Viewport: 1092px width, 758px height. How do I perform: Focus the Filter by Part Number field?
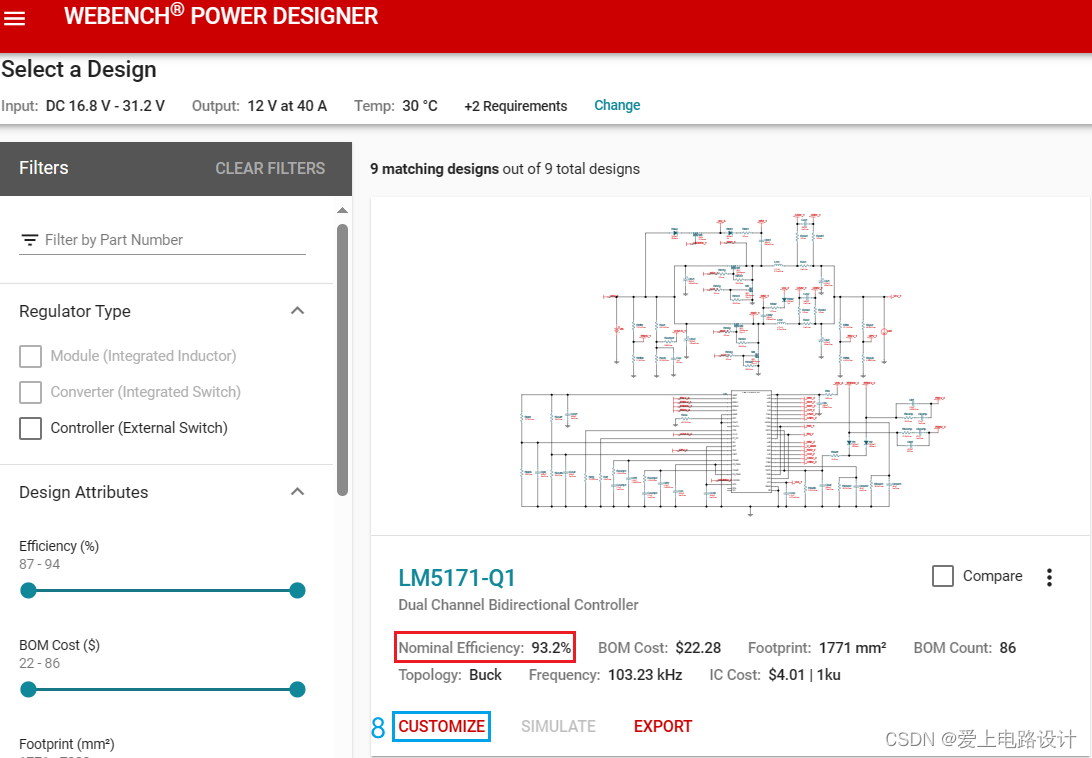coord(162,240)
